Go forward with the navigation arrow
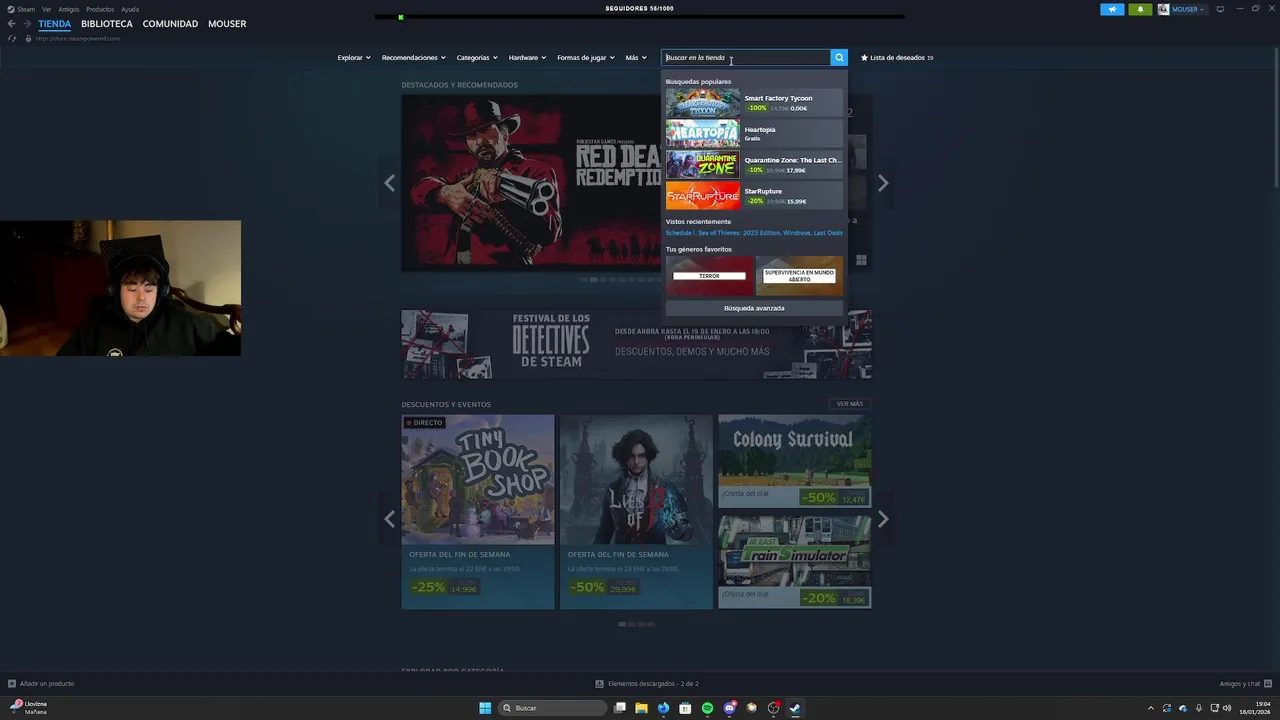Image resolution: width=1280 pixels, height=720 pixels. [27, 24]
